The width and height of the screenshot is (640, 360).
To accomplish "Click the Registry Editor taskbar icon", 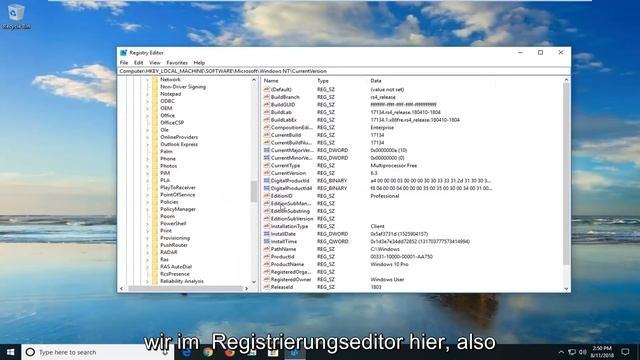I will (x=295, y=352).
